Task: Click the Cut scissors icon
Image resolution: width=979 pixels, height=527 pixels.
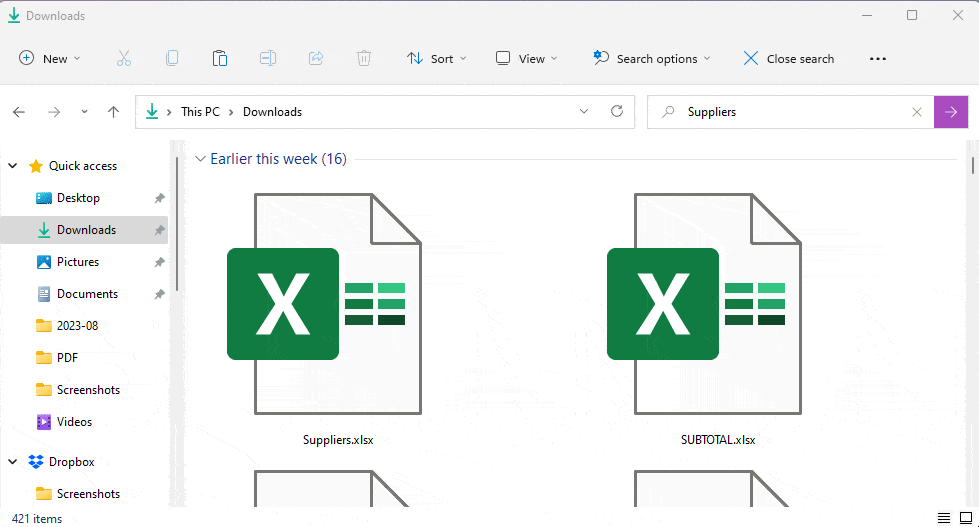Action: 124,59
